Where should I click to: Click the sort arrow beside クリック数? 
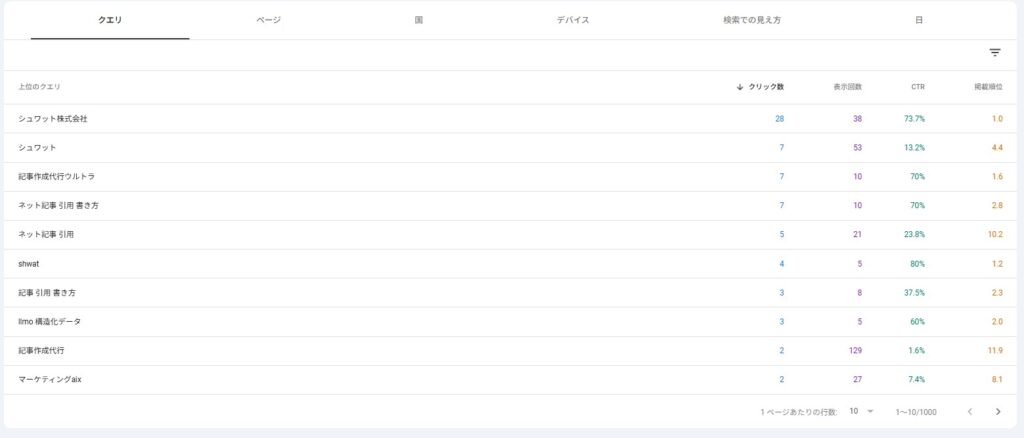[739, 87]
